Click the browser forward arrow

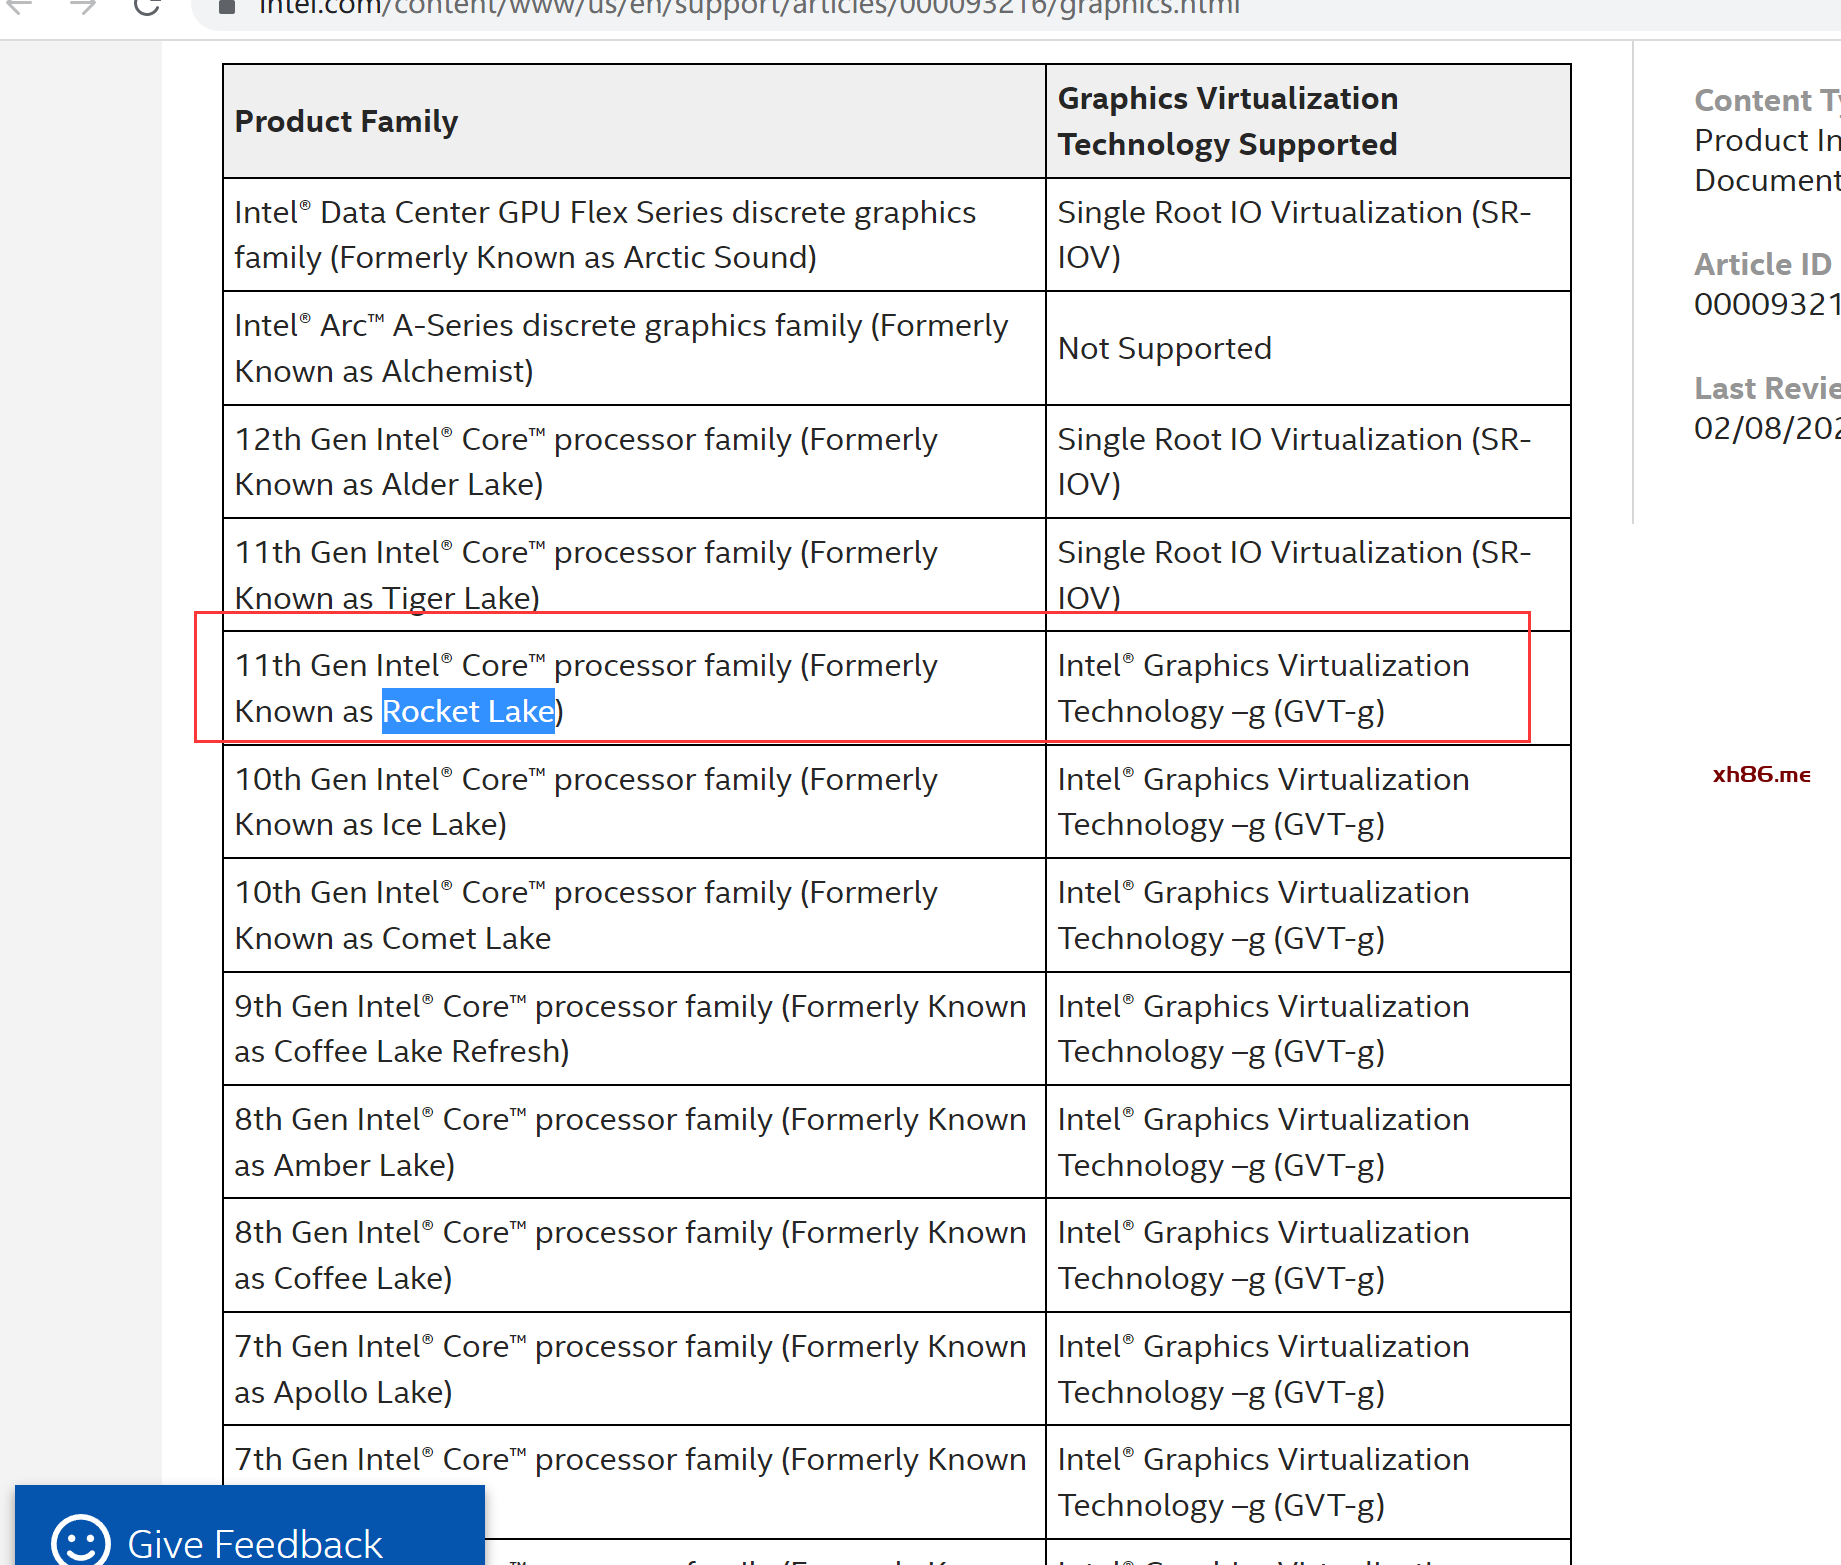pyautogui.click(x=83, y=6)
